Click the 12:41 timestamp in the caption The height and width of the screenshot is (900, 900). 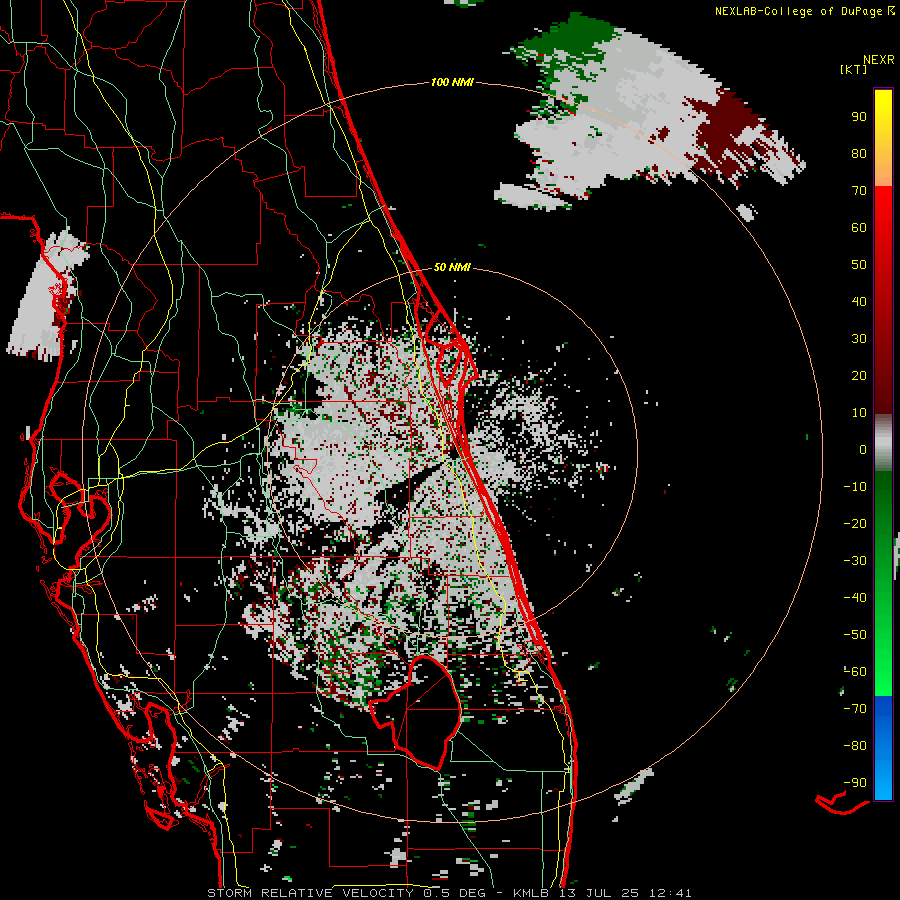pos(670,893)
